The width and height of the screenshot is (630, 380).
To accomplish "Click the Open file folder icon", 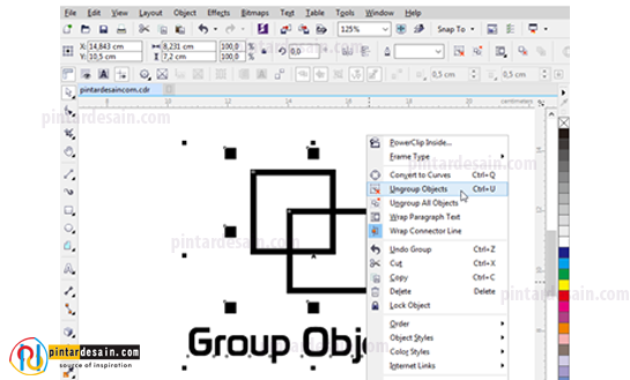I will 85,29.
